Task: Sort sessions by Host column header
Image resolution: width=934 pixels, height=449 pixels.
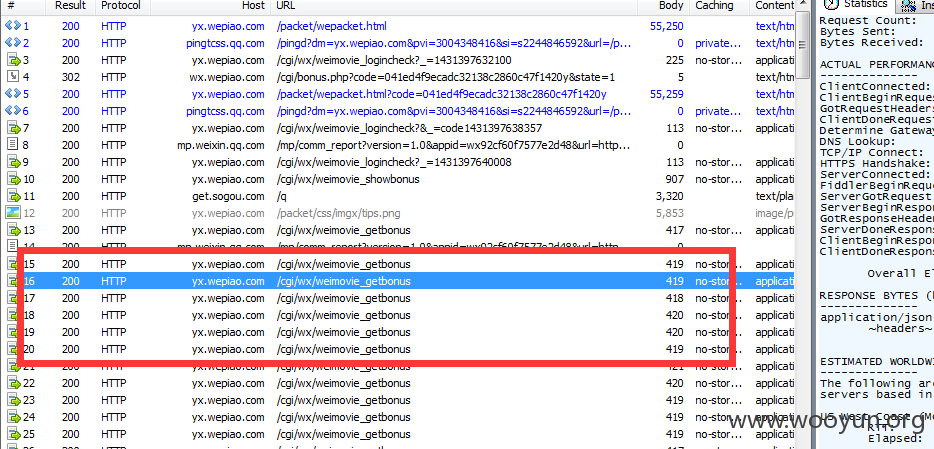Action: [x=253, y=5]
